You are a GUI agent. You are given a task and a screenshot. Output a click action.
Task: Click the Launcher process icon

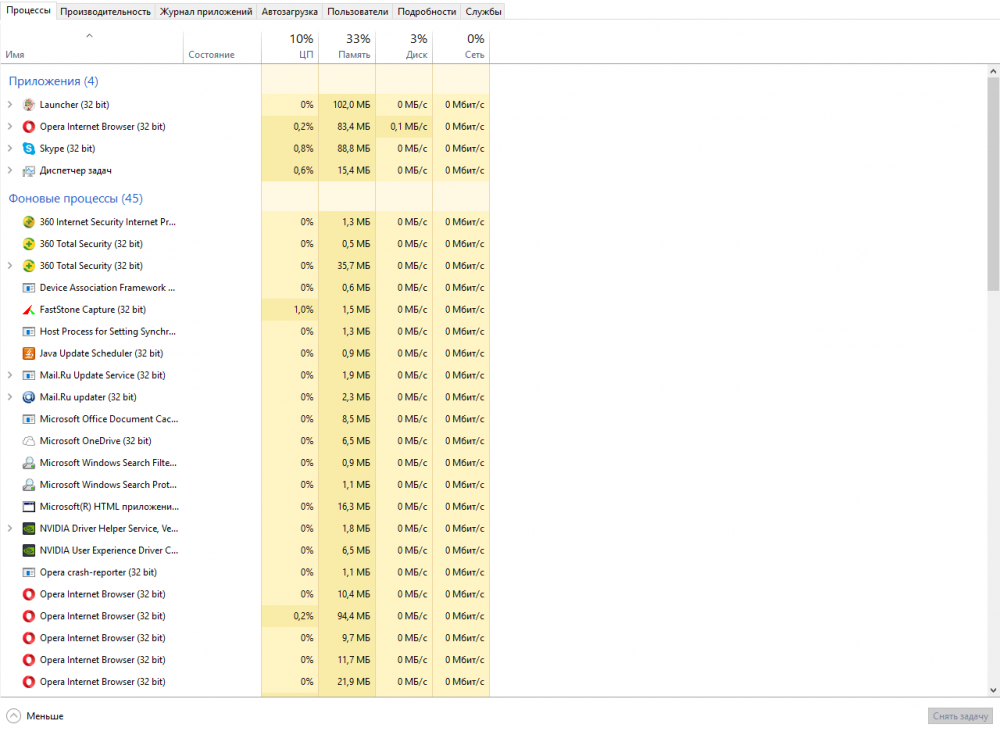[29, 105]
